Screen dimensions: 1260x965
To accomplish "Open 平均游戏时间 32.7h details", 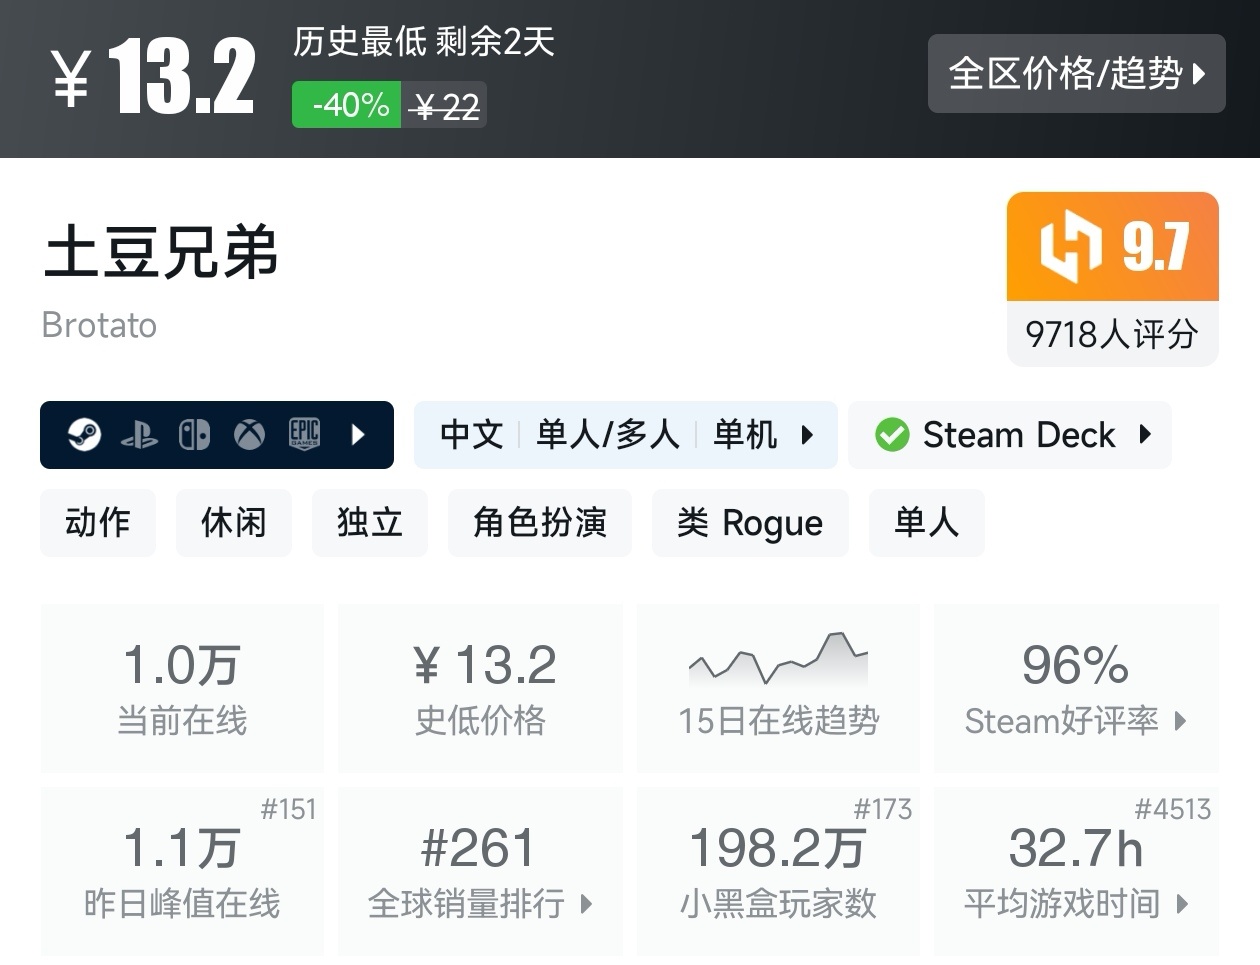I will point(1076,871).
